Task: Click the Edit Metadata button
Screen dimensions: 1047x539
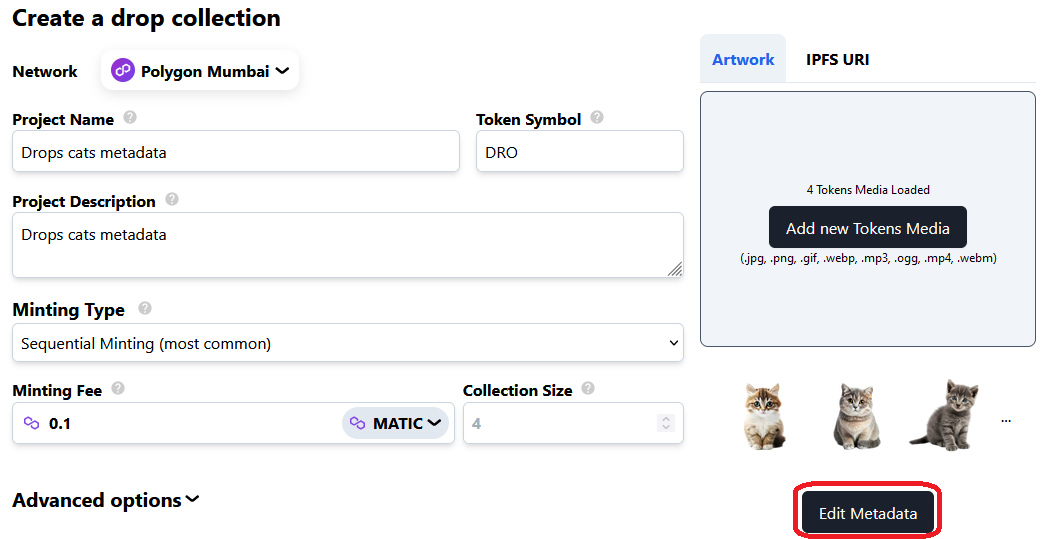Action: (x=867, y=513)
